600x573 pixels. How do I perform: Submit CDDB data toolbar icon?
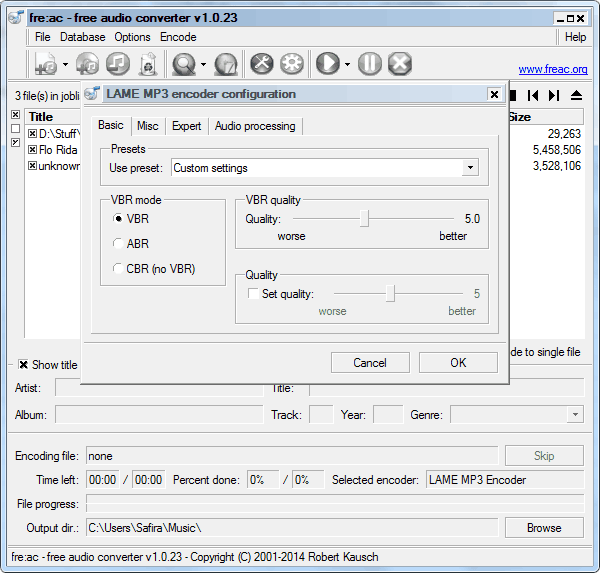tap(226, 64)
